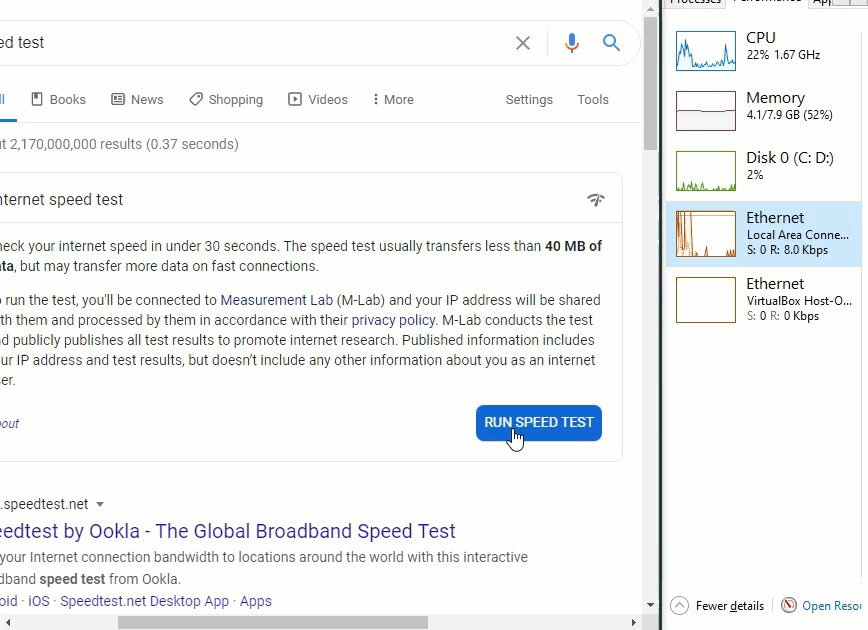Click the Open Resource Monitor link text
This screenshot has width=868, height=630.
coord(831,606)
